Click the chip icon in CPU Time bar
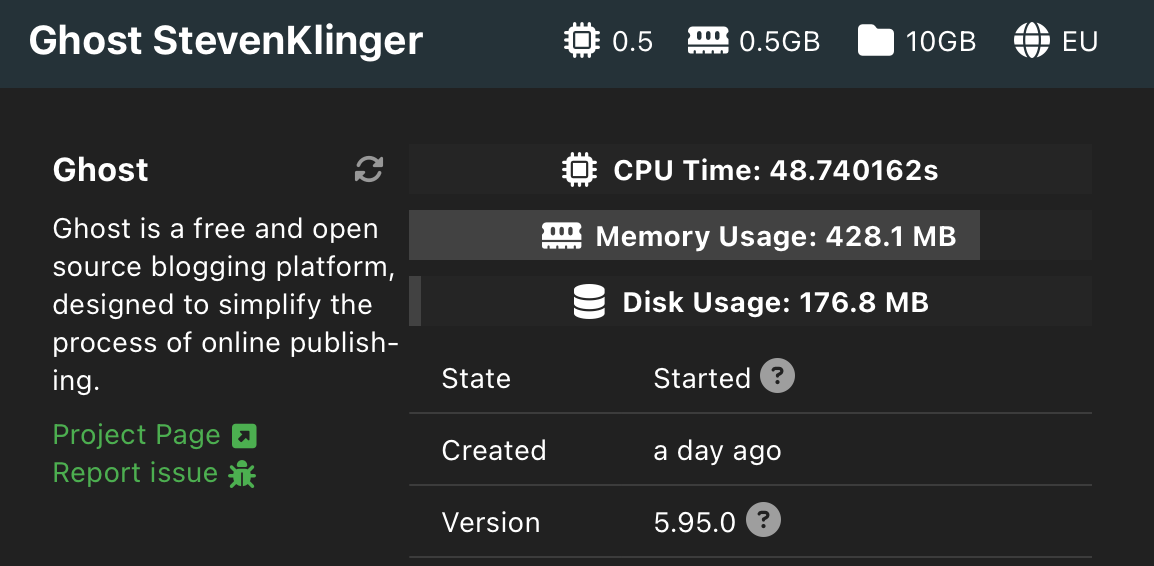This screenshot has width=1154, height=566. (580, 170)
